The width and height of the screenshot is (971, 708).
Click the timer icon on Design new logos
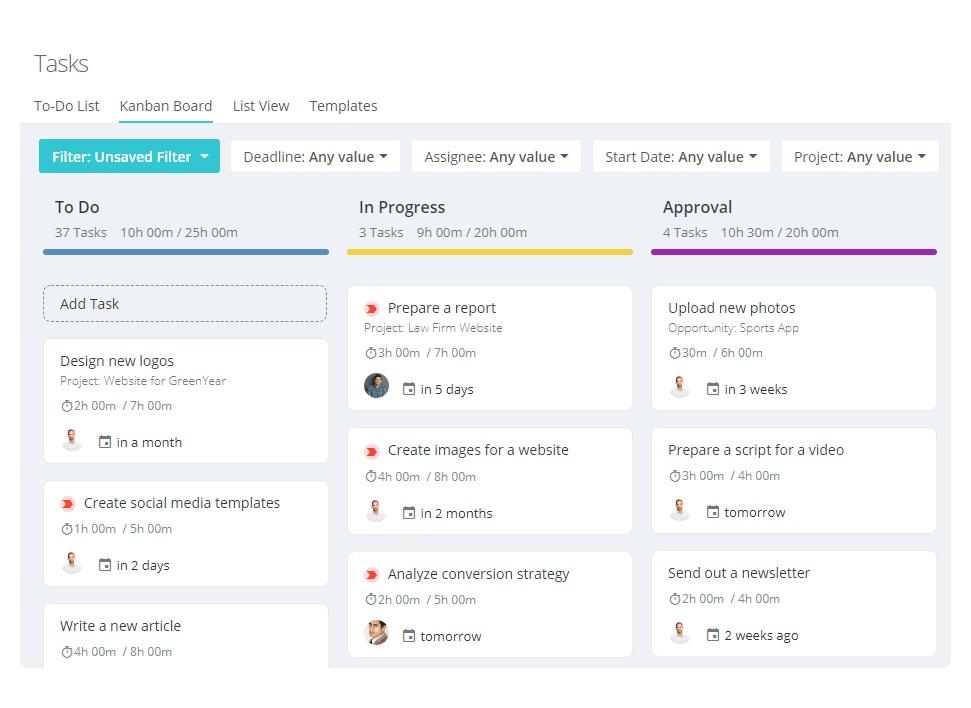(x=66, y=406)
